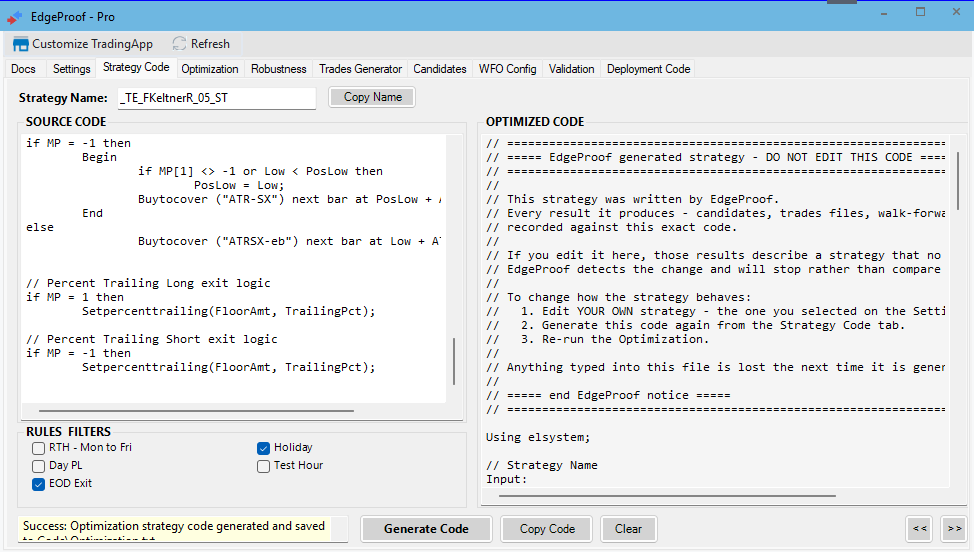Click the Clear button
Screen dimensions: 974x552
[x=629, y=529]
